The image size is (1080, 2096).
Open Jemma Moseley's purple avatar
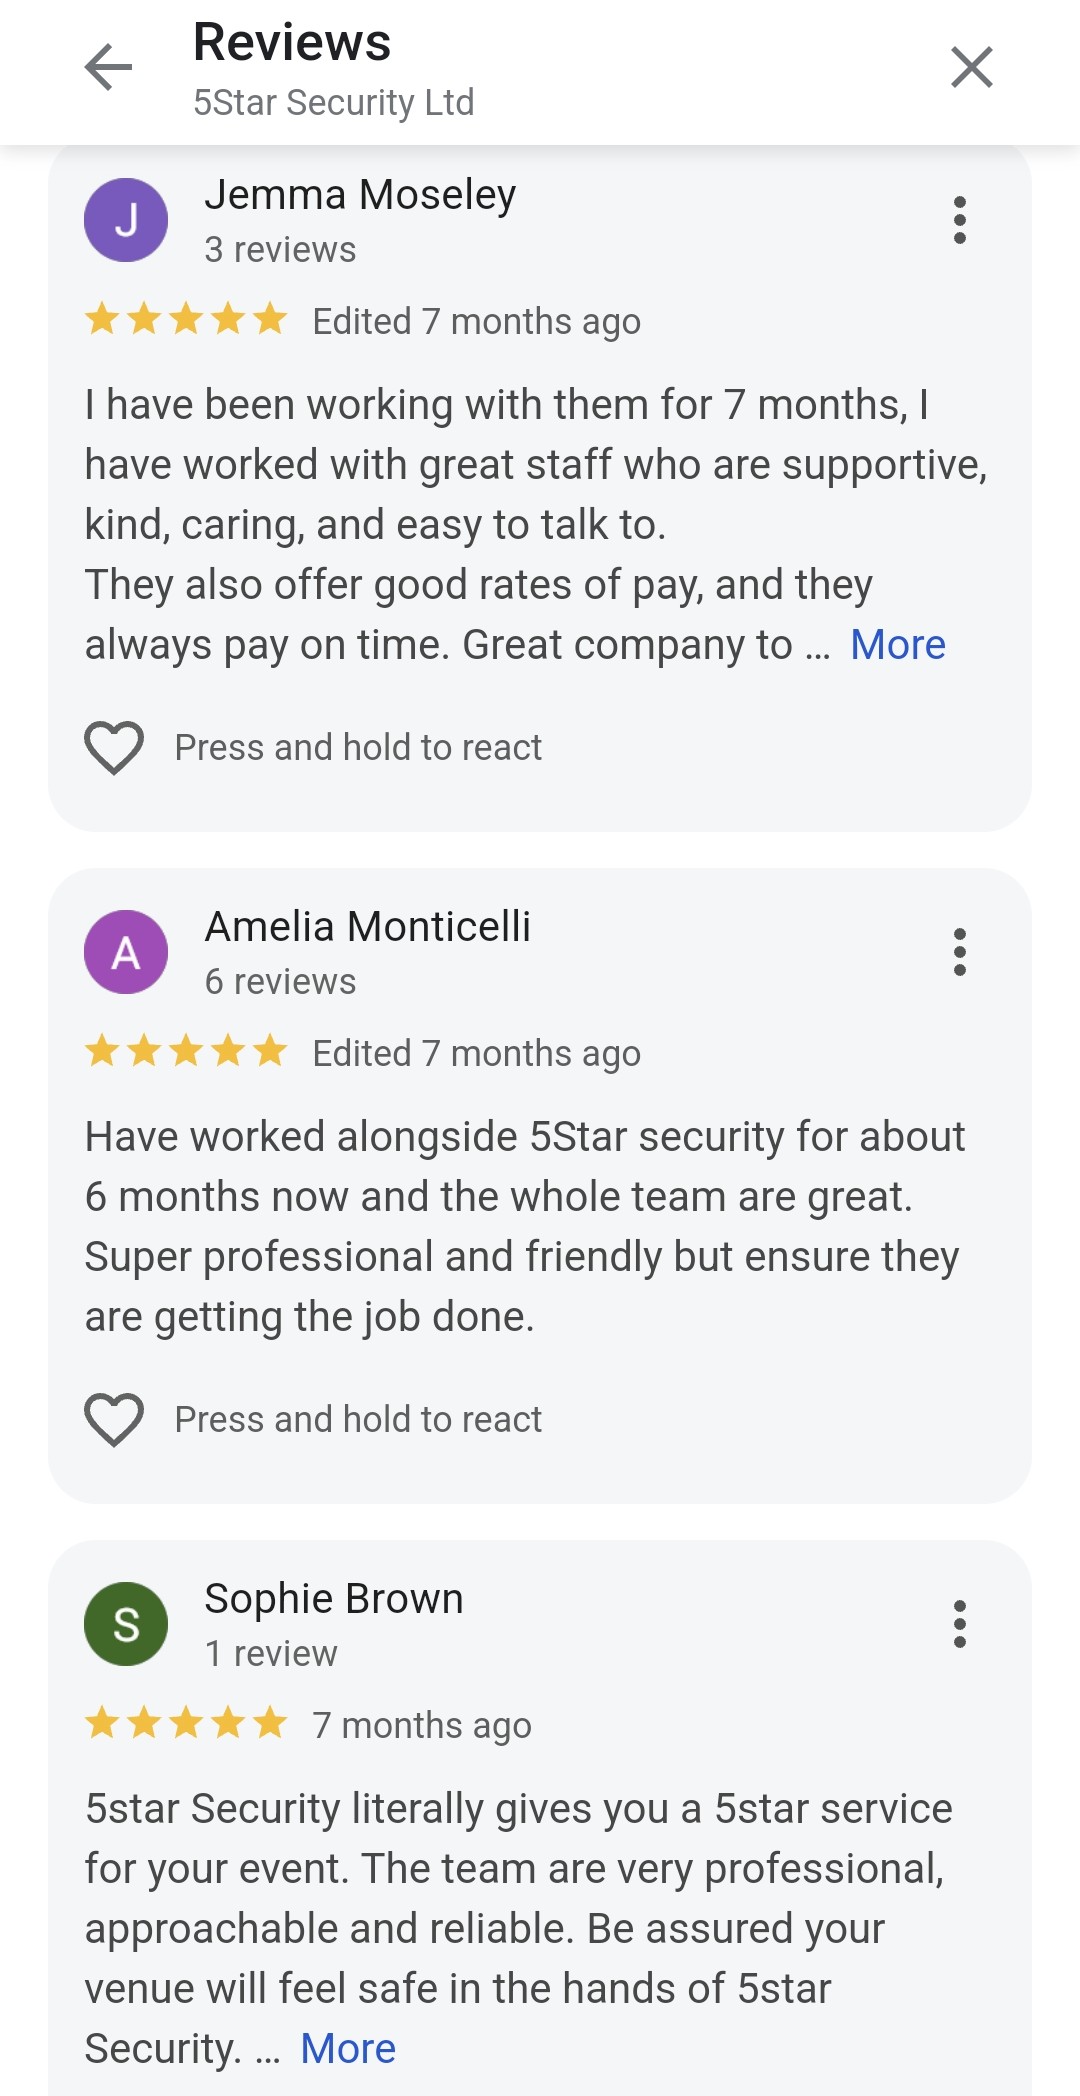point(126,220)
